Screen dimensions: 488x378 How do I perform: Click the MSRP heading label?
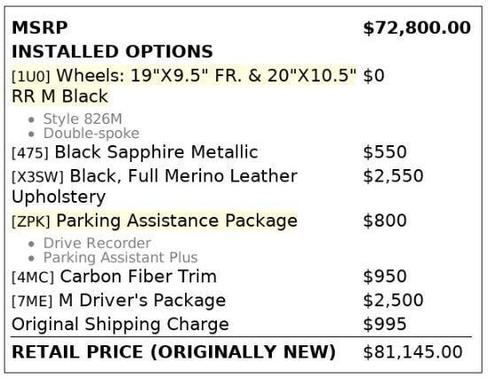point(40,28)
